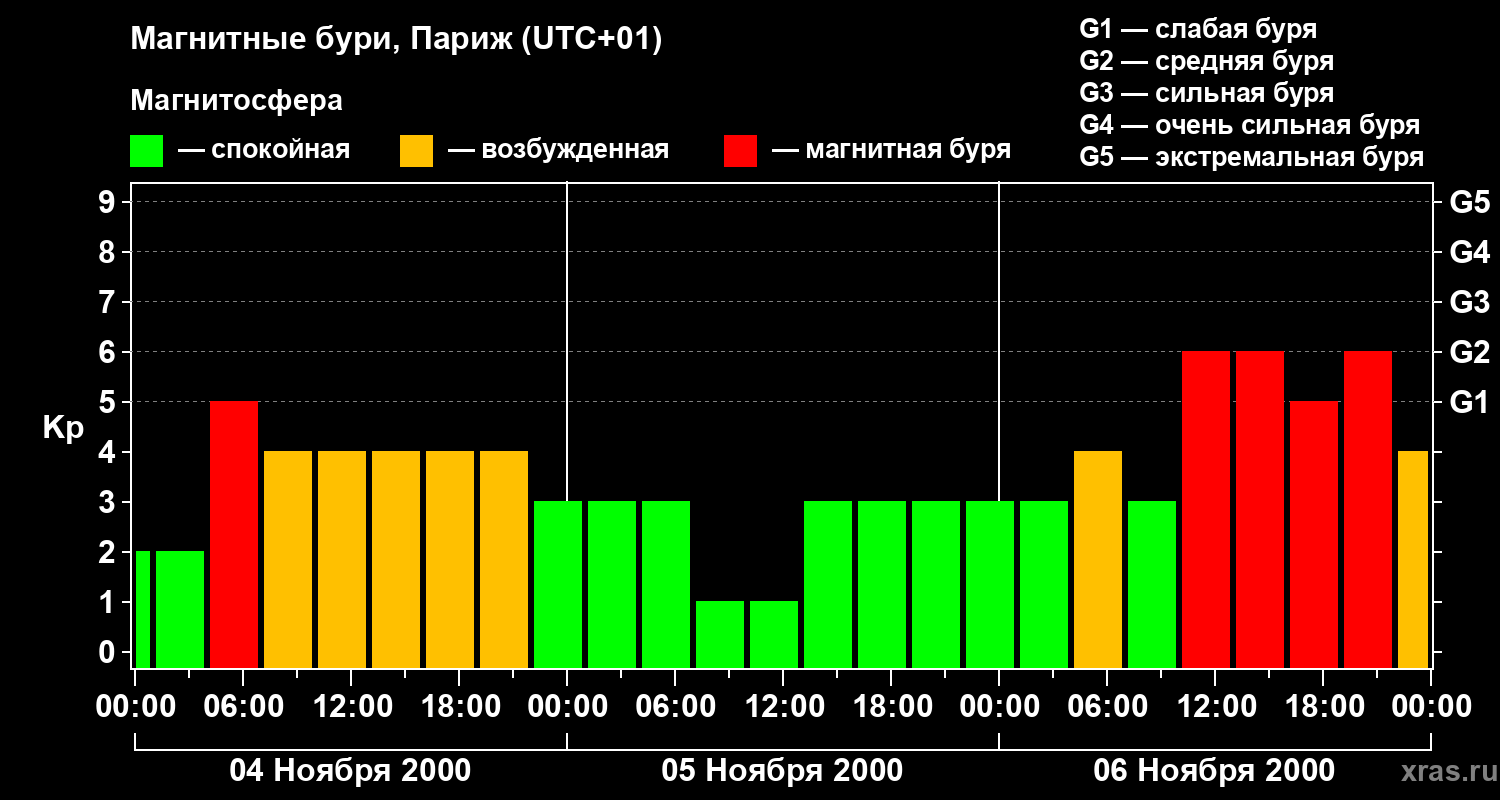Click the first orange Kp 4 bar on 04 Ноября
Viewport: 1500px width, 800px height.
(288, 559)
